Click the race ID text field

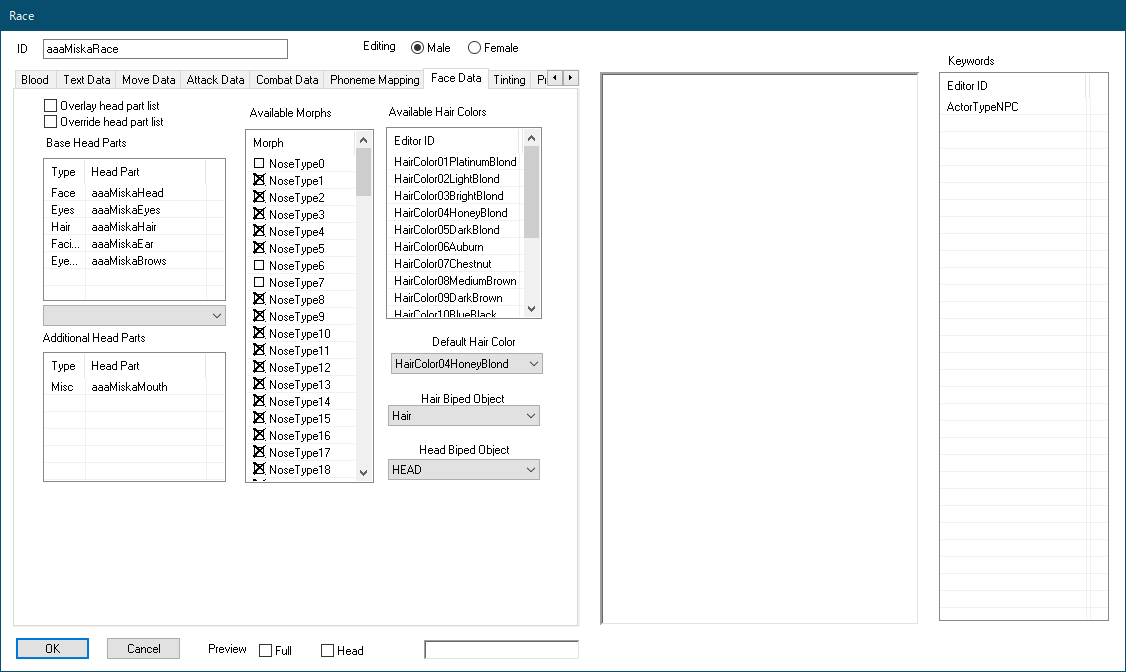click(x=165, y=49)
